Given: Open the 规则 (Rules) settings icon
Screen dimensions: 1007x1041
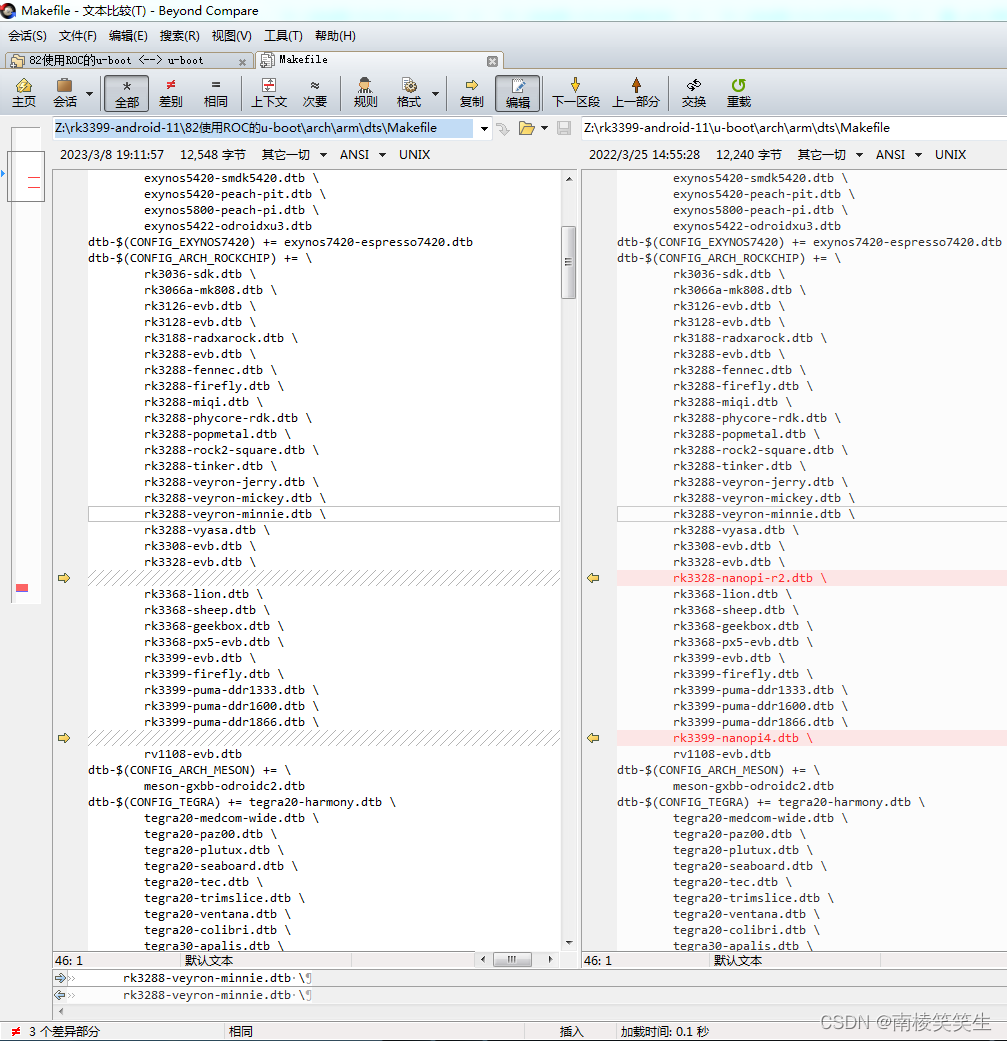Looking at the screenshot, I should [365, 92].
